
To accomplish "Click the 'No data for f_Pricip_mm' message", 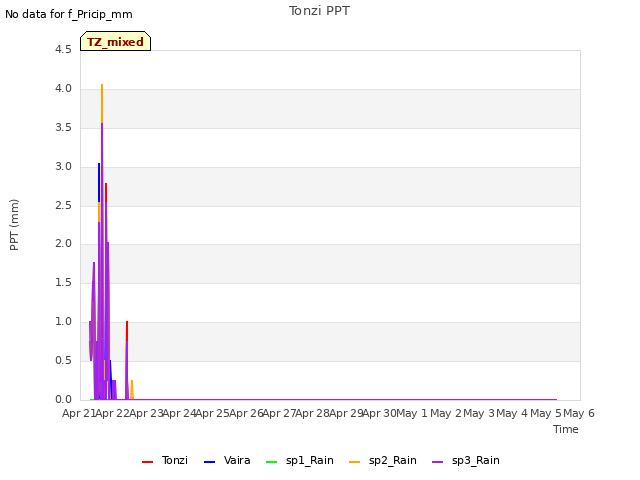I will click(x=69, y=14).
